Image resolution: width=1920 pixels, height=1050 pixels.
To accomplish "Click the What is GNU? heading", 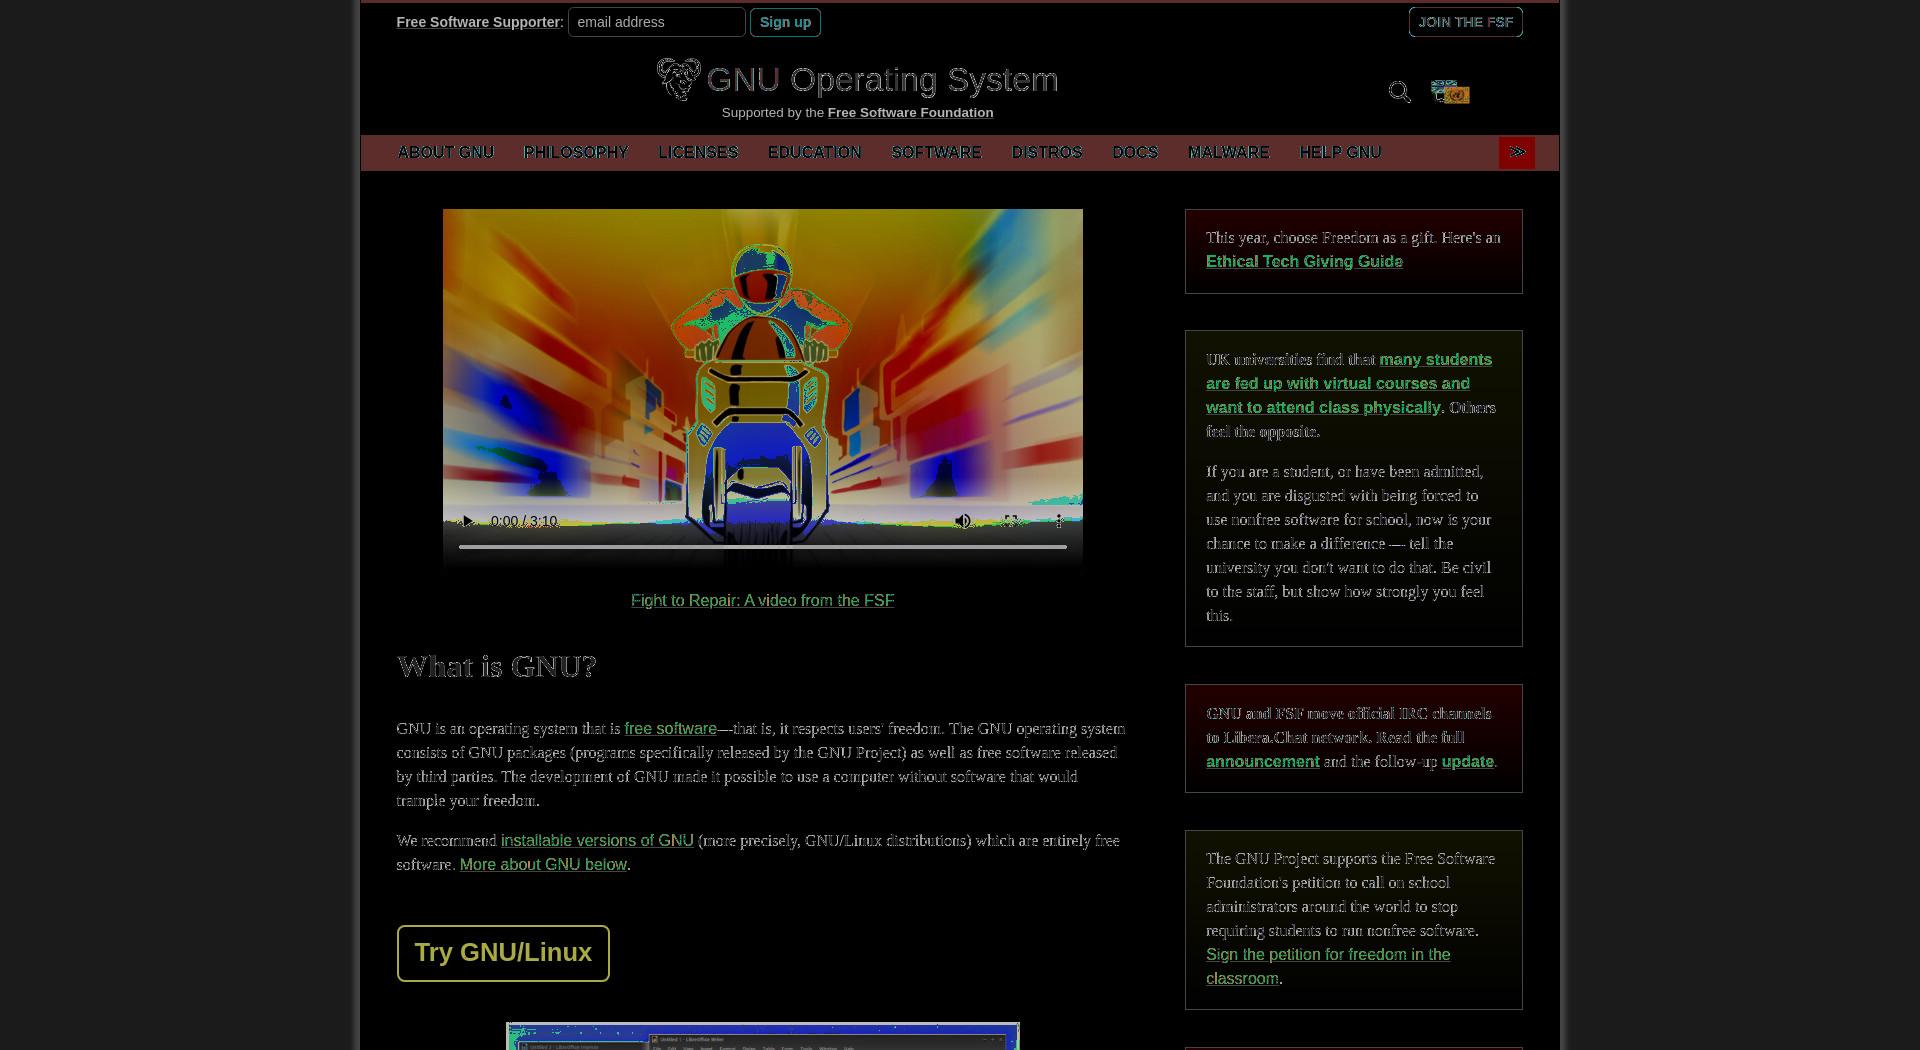I will click(496, 667).
